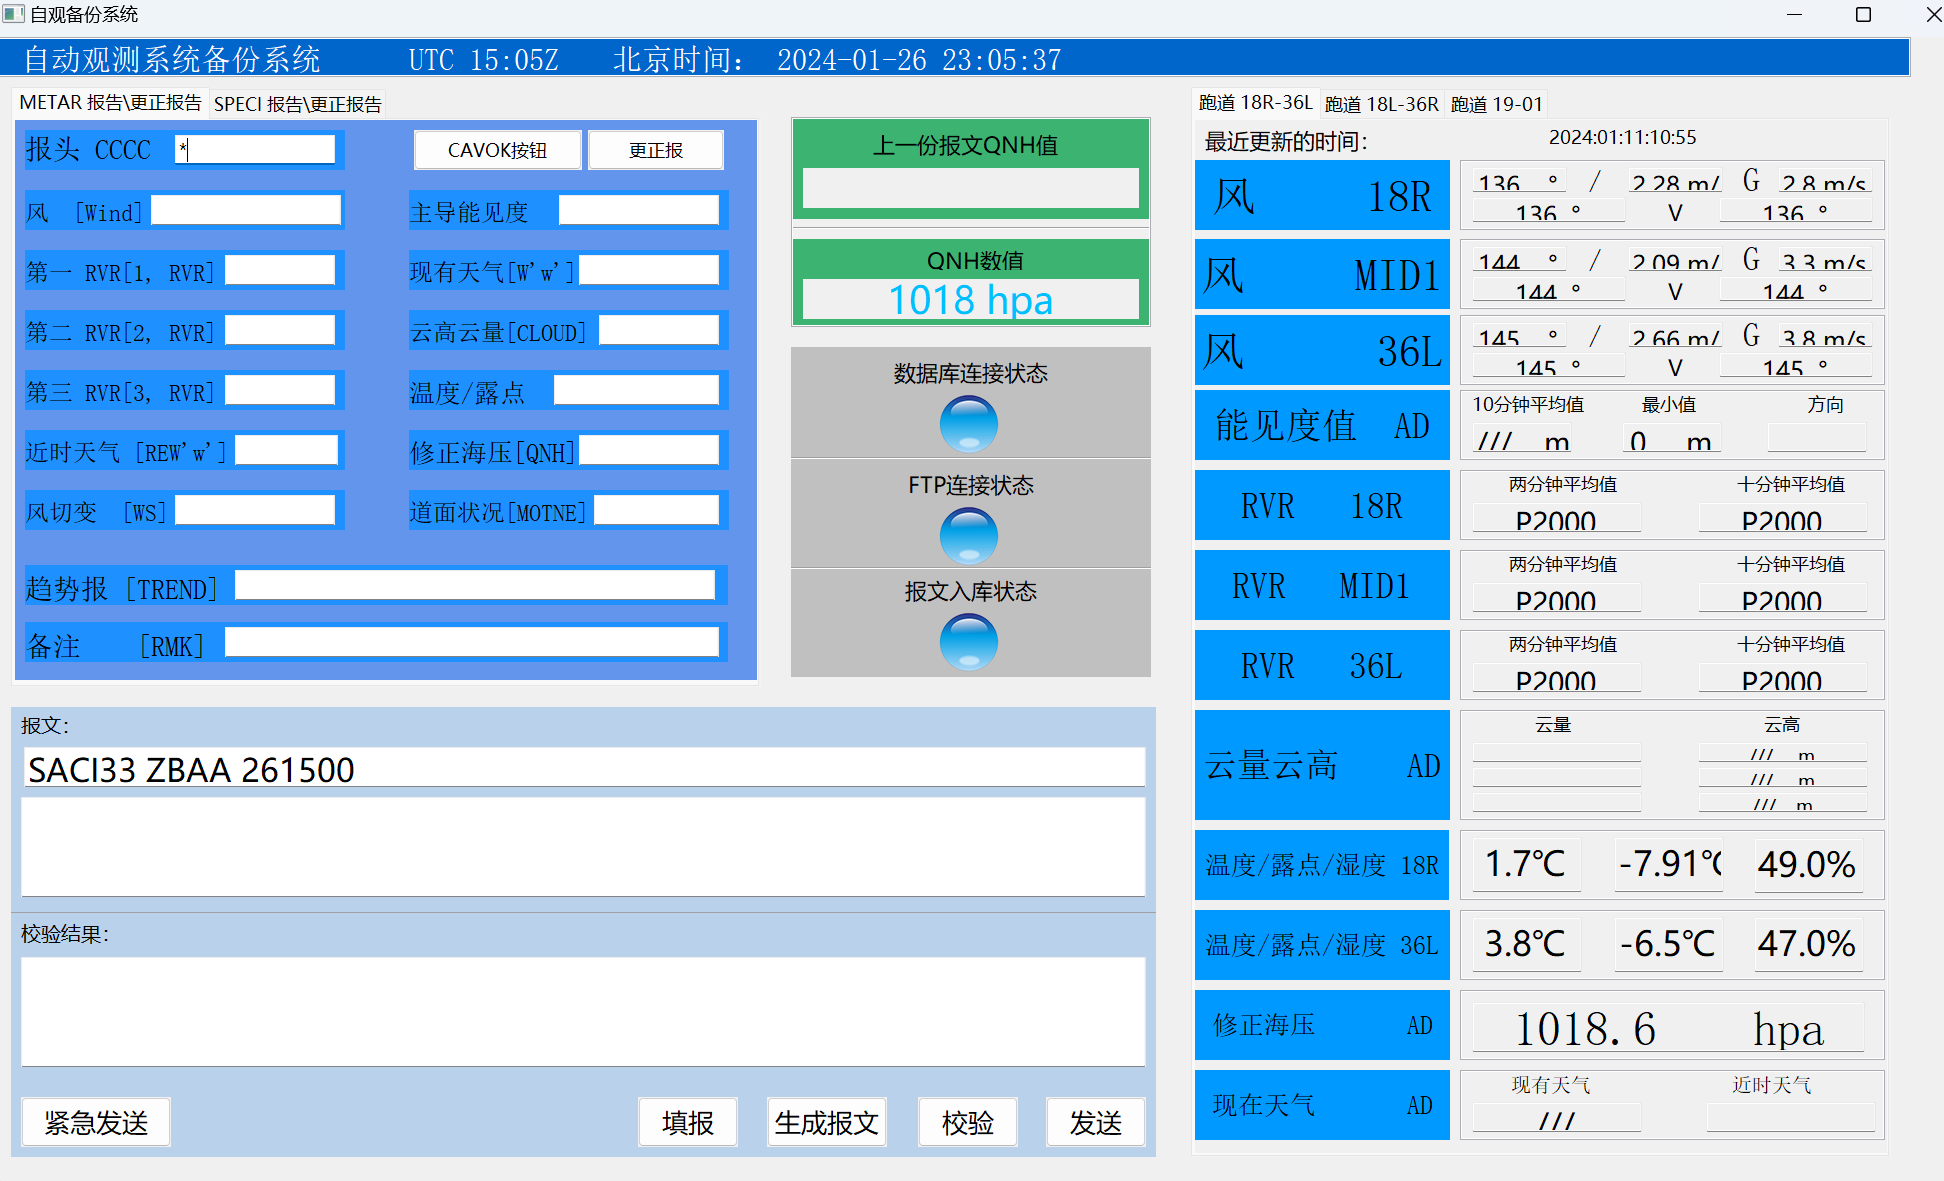Click the 47.0% humidity value

coord(1808,943)
